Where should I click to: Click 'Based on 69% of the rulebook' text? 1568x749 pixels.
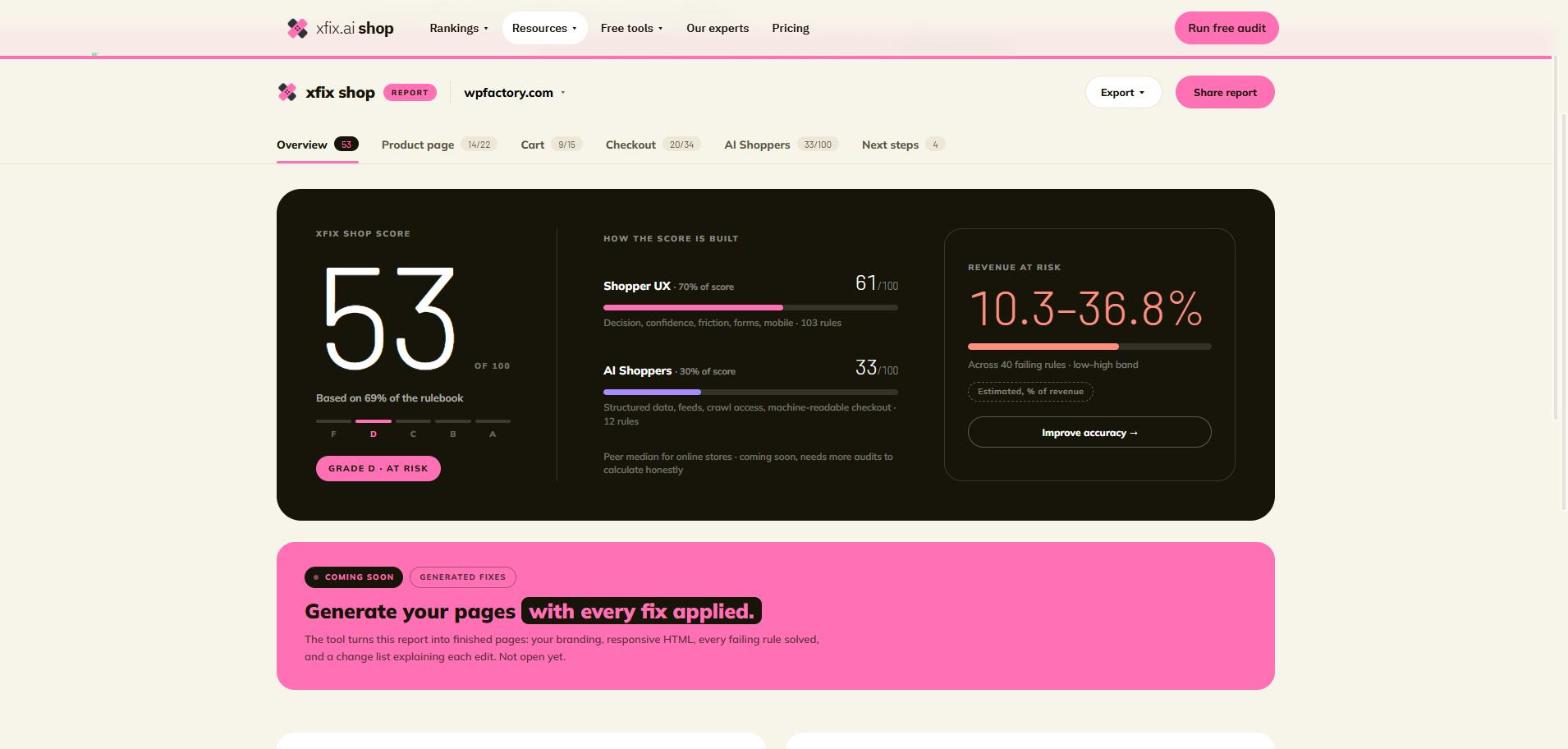[390, 398]
